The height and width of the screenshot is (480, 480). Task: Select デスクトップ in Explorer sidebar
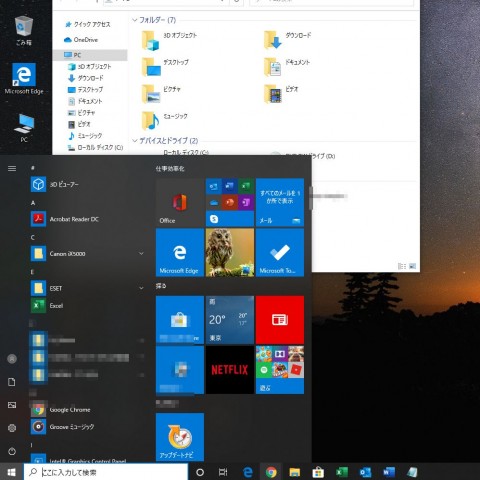[85, 89]
